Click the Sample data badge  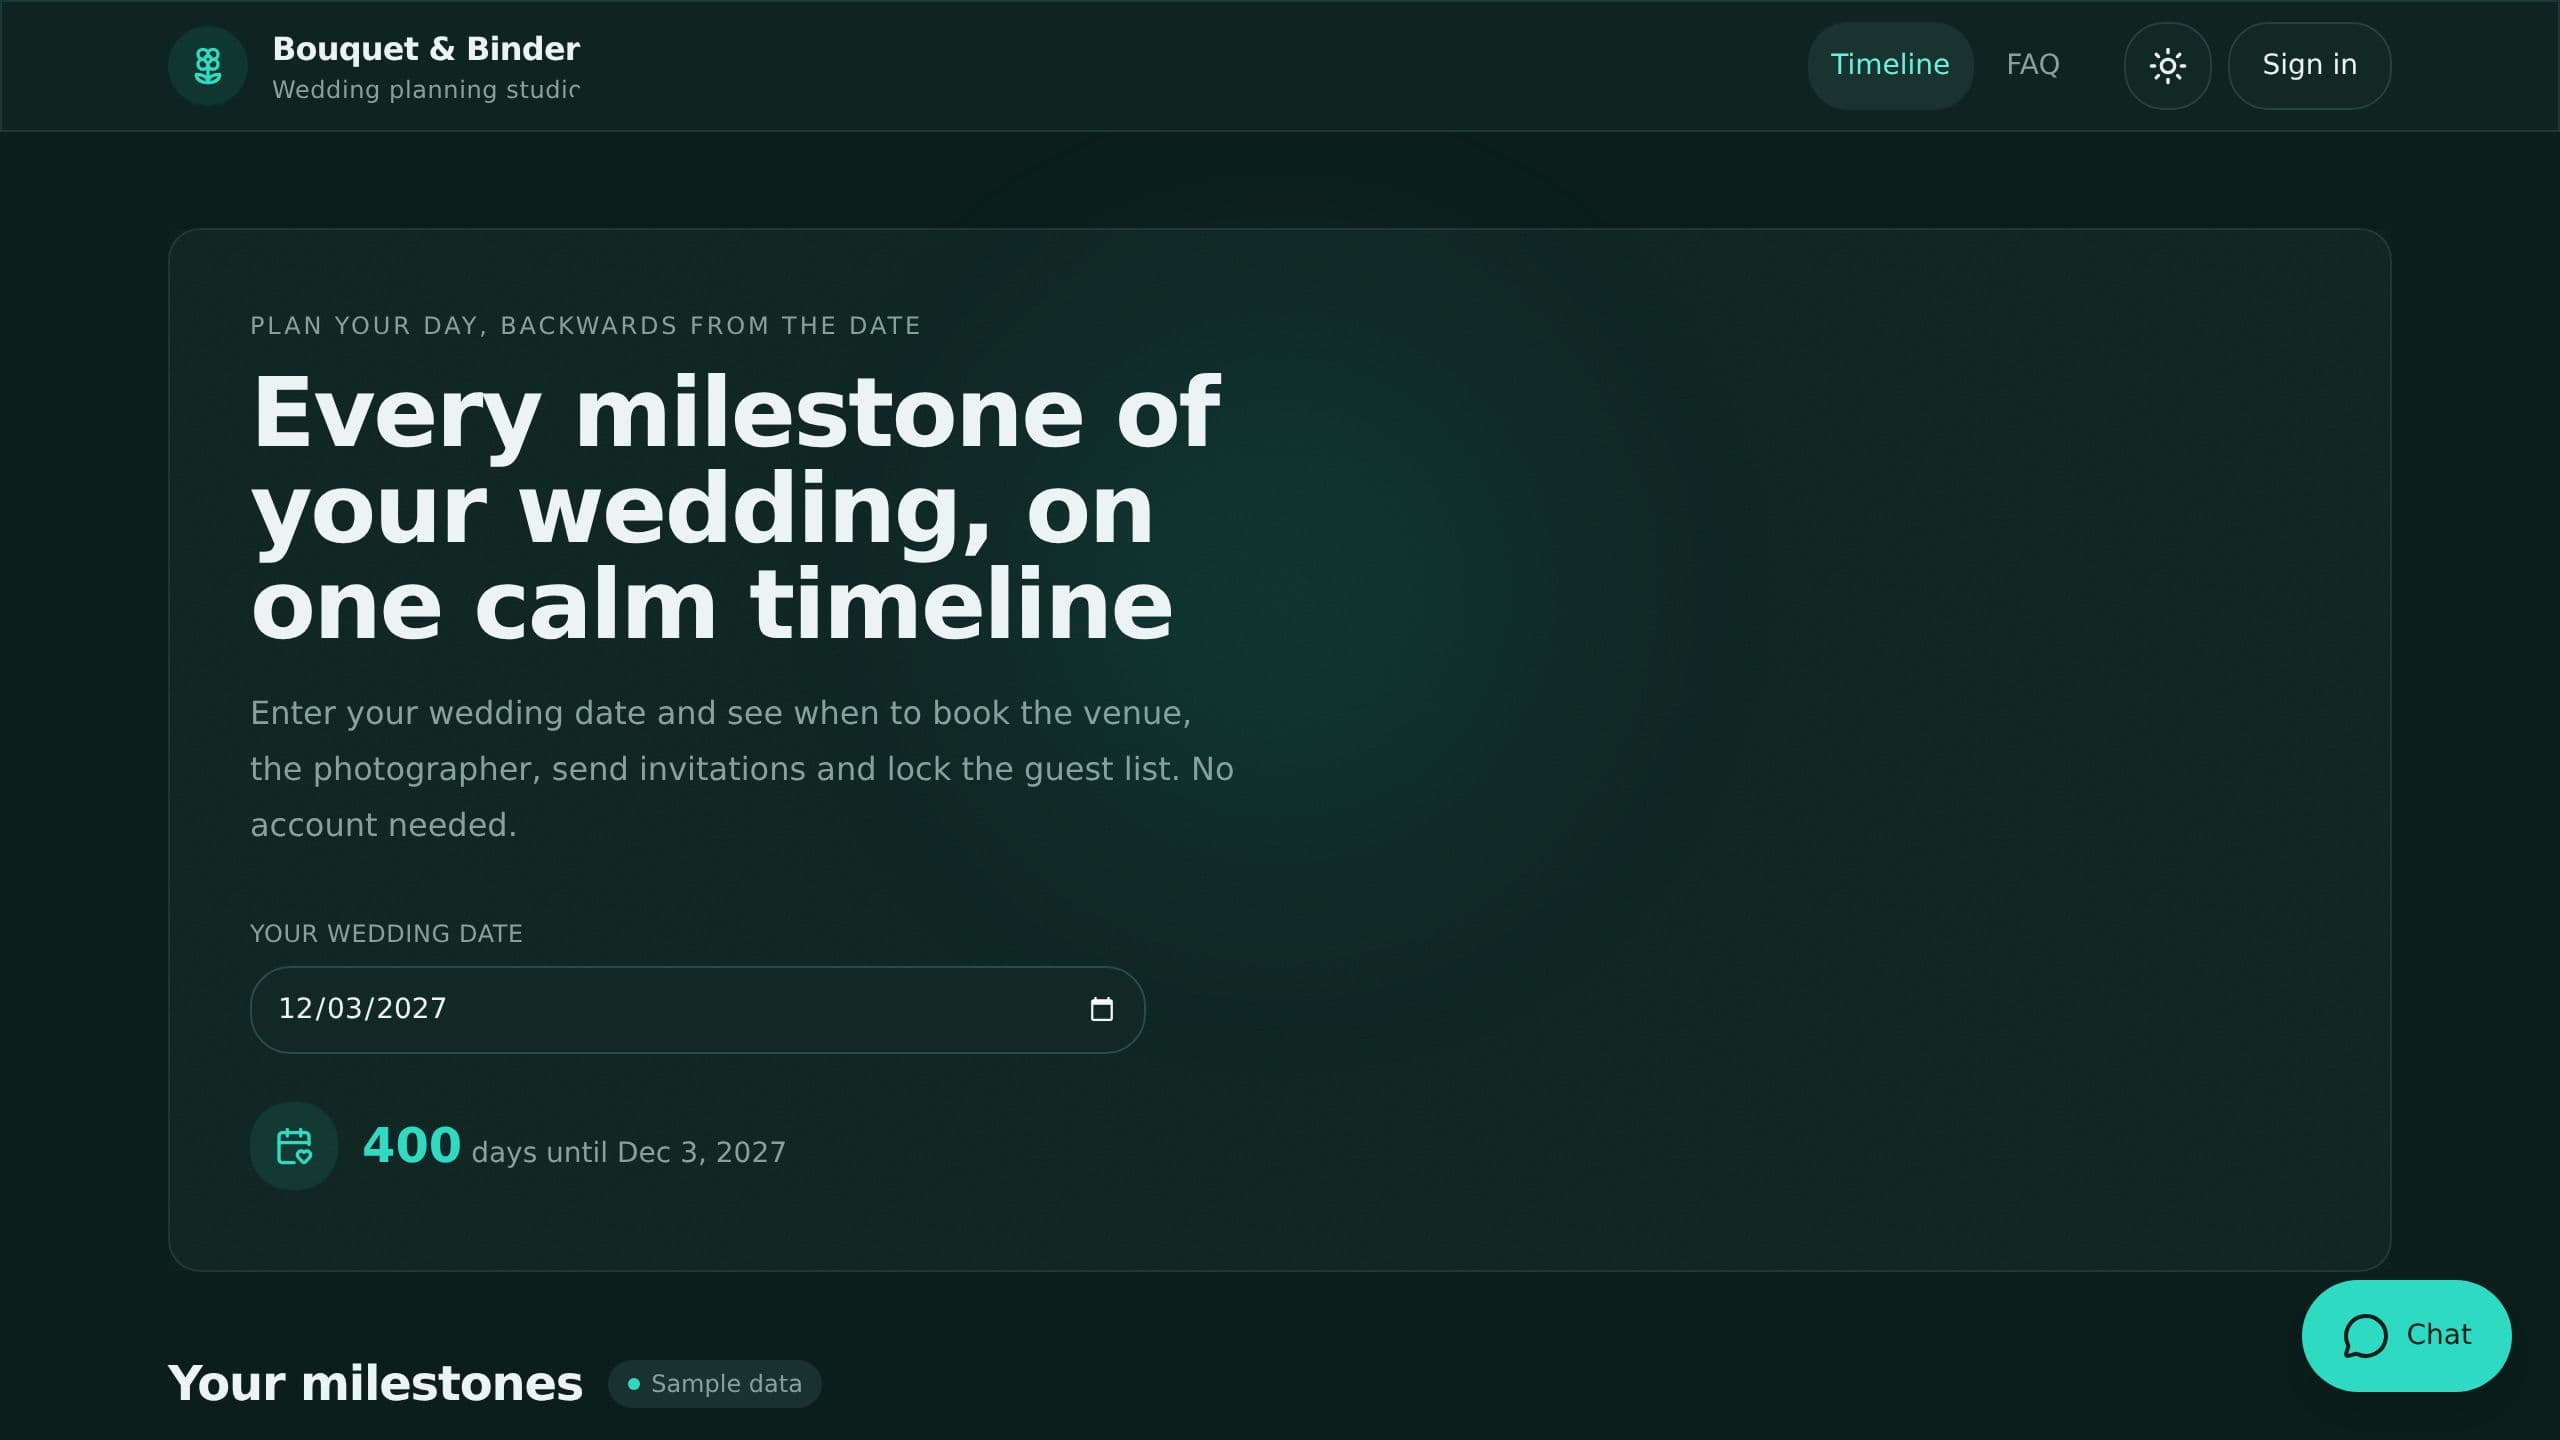coord(715,1384)
